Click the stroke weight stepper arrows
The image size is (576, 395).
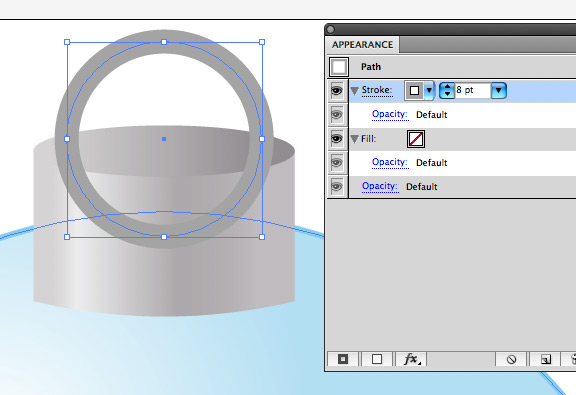point(447,90)
